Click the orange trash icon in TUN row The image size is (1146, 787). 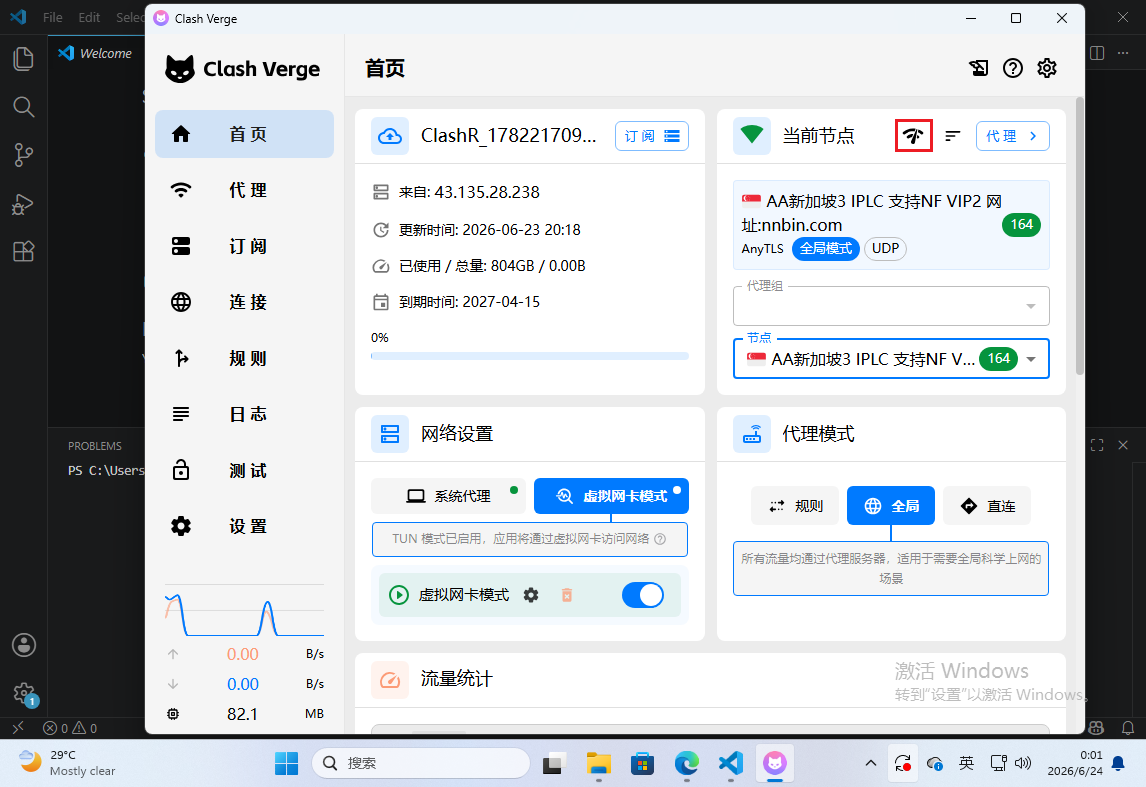coord(566,595)
